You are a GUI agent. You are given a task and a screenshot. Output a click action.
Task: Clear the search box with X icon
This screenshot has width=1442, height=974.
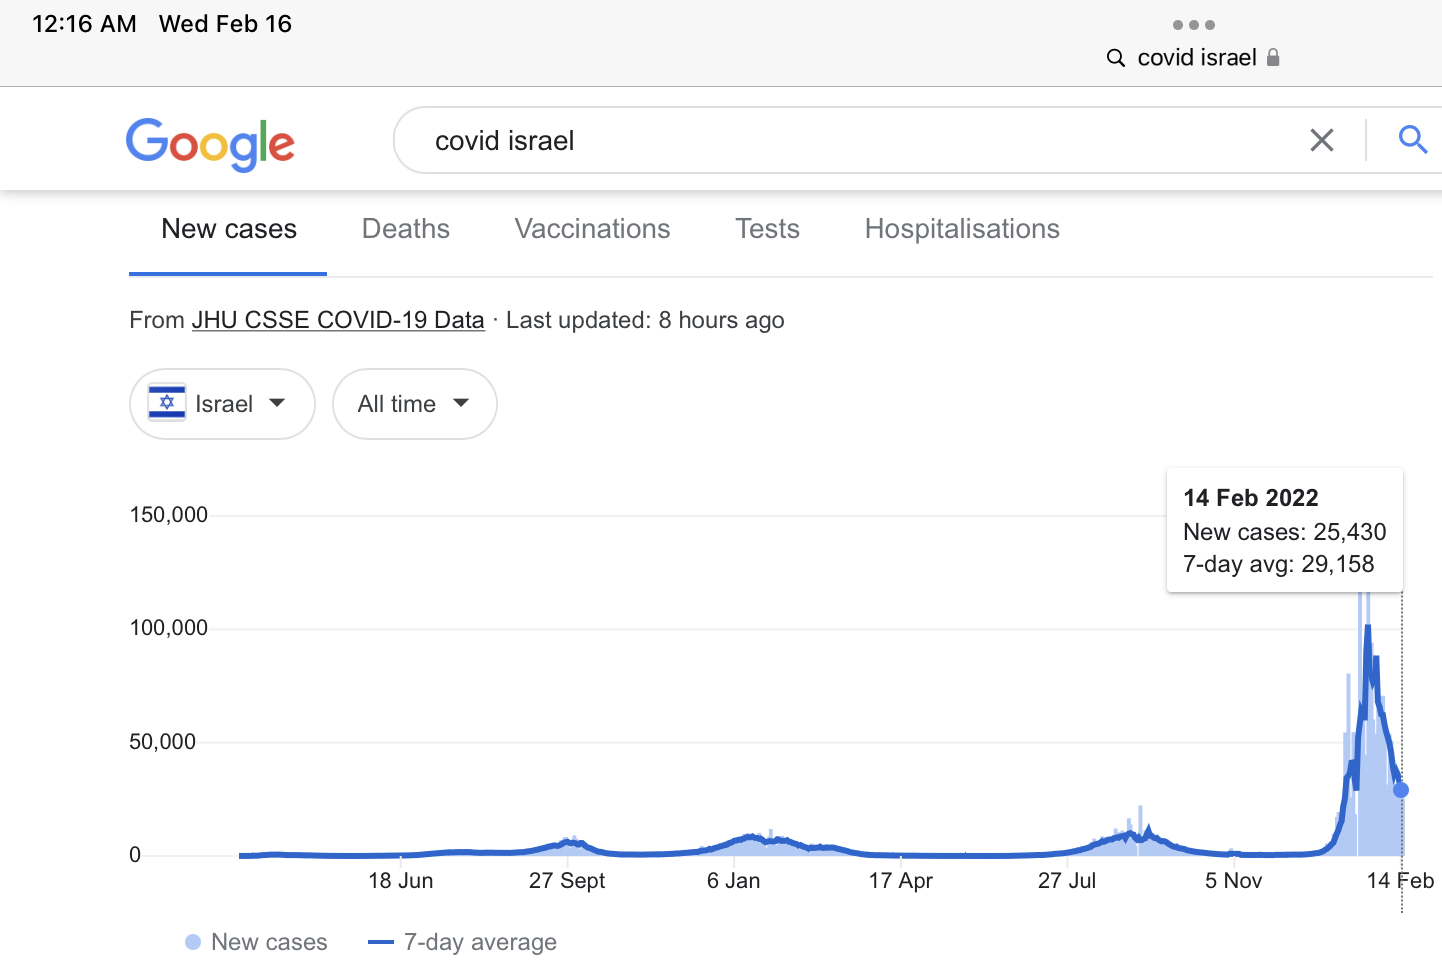coord(1321,141)
